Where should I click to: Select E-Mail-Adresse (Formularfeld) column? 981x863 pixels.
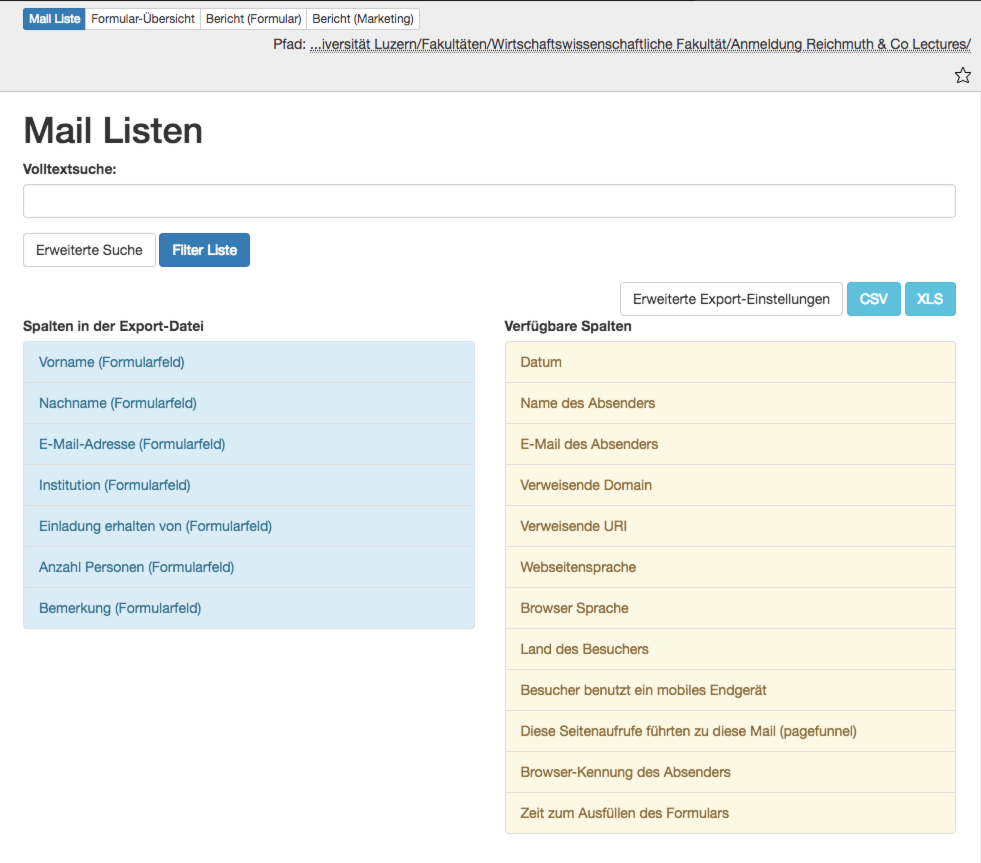pyautogui.click(x=249, y=444)
